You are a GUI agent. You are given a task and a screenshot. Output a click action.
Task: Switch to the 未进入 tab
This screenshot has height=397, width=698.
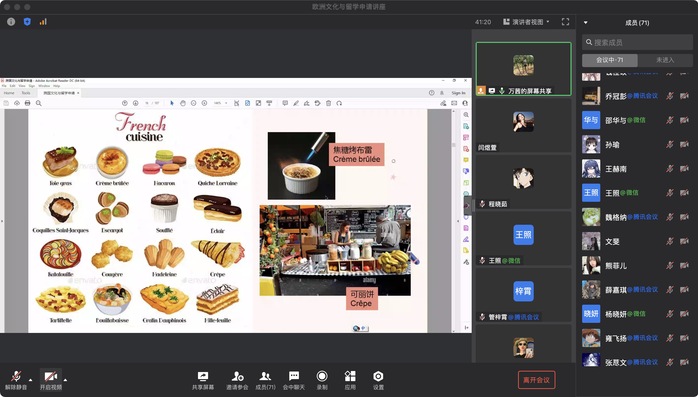coord(665,60)
